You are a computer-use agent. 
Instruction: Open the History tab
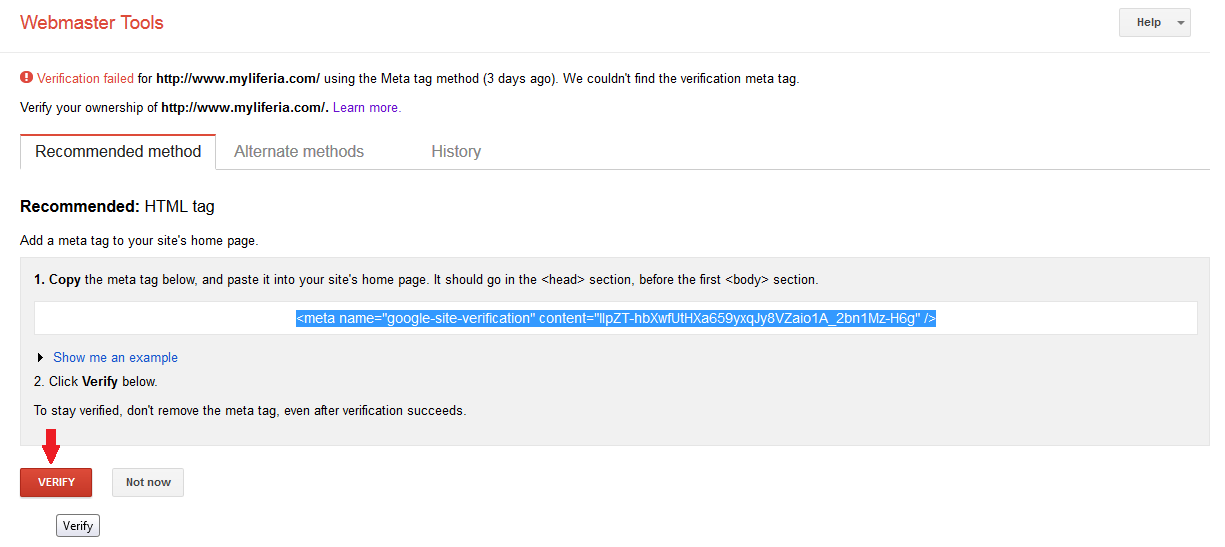(x=456, y=152)
